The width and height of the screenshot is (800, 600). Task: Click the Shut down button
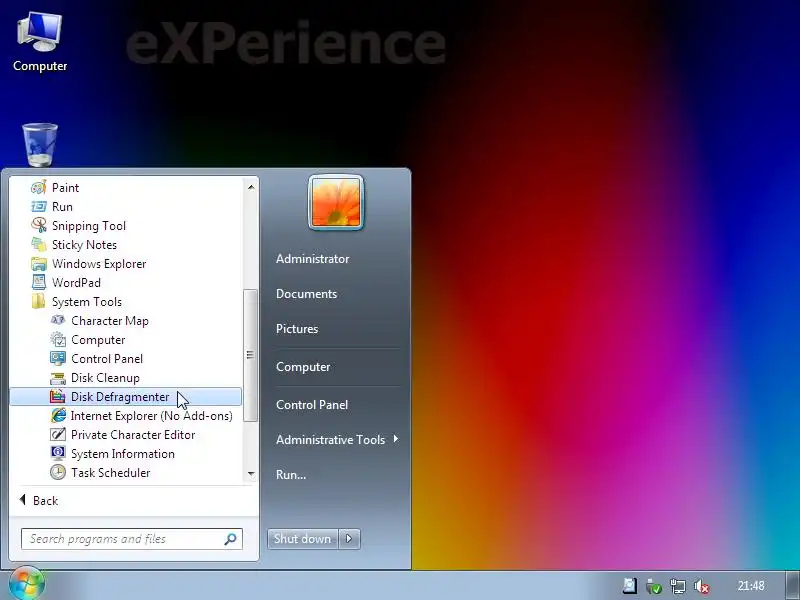point(302,539)
